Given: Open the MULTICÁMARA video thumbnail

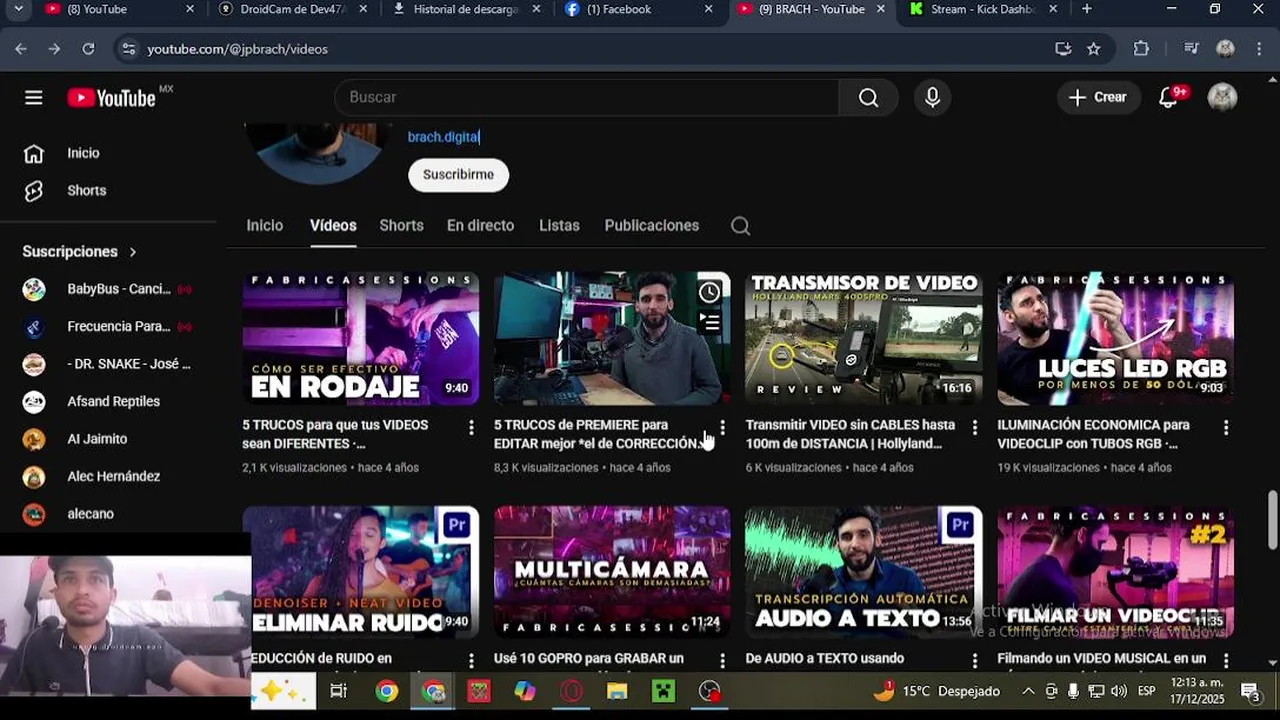Looking at the screenshot, I should [x=612, y=572].
